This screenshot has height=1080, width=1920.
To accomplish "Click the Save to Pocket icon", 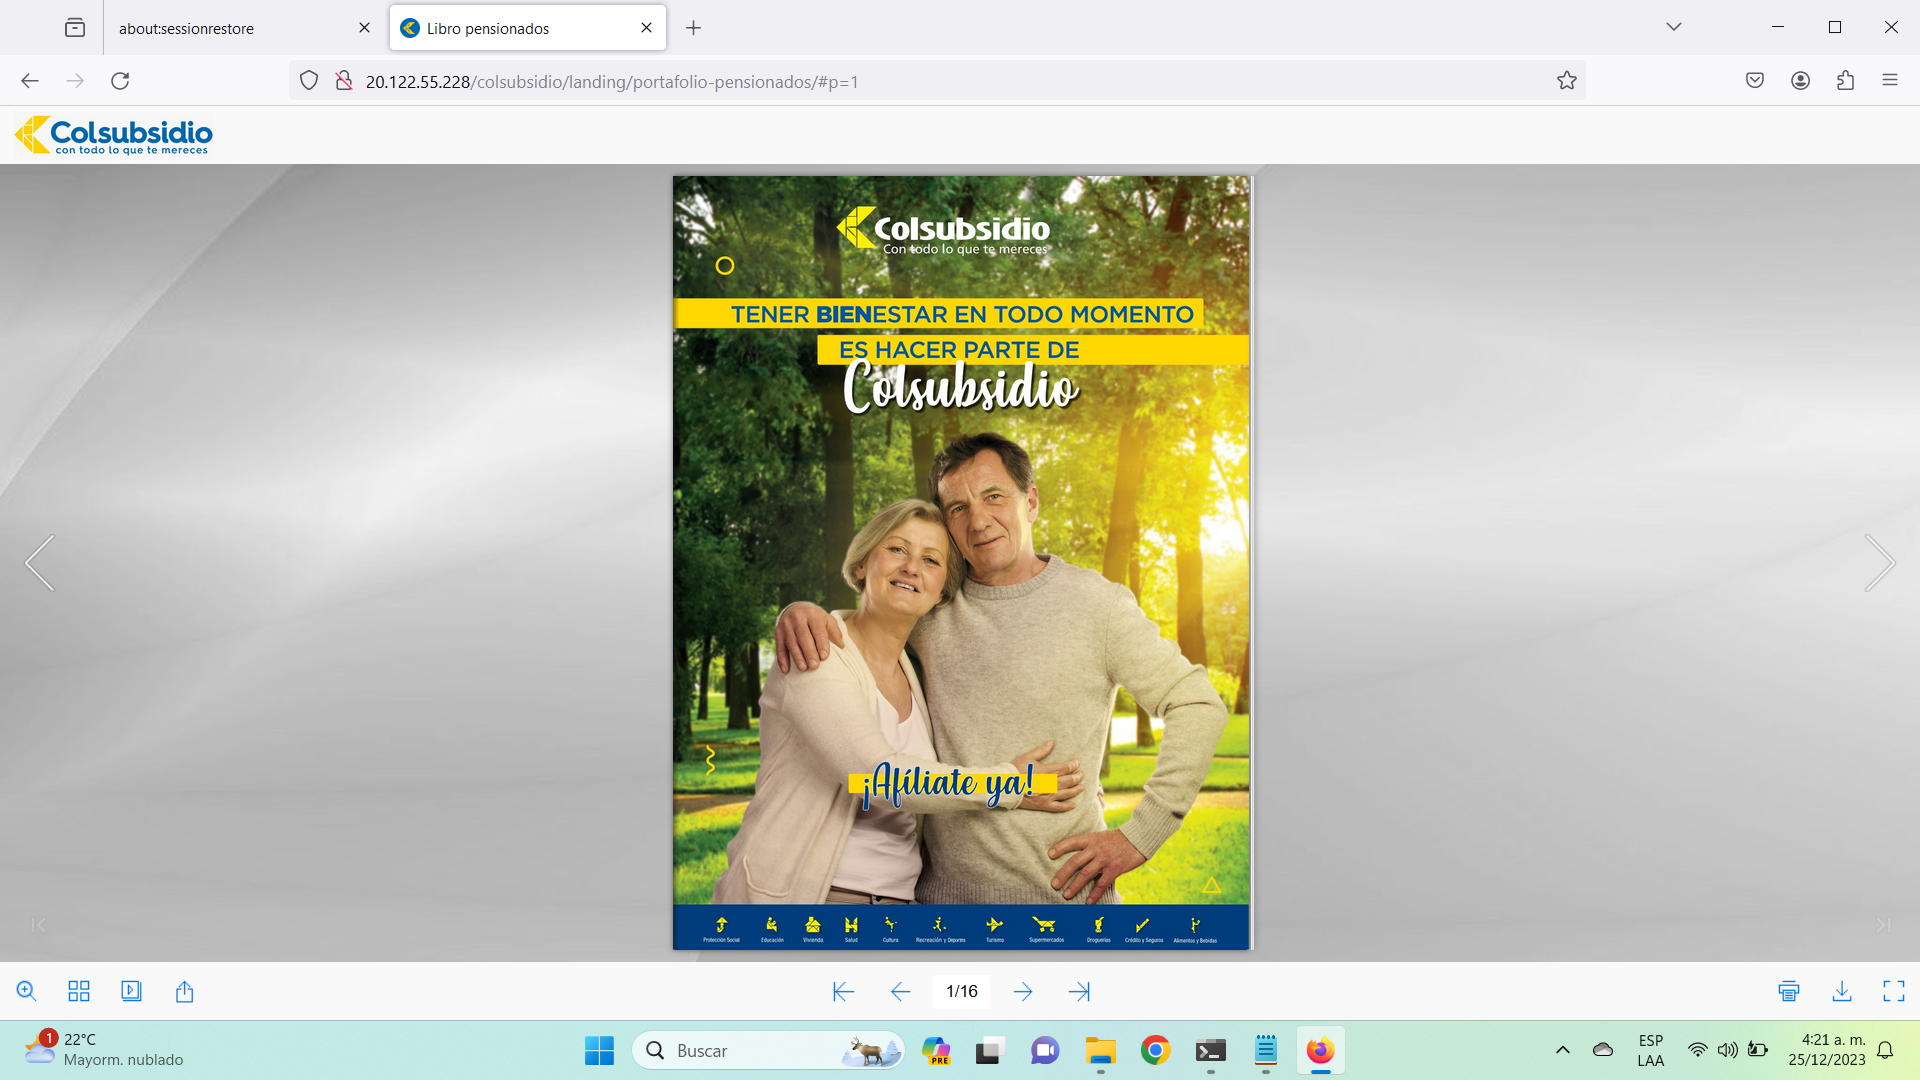I will click(x=1755, y=81).
